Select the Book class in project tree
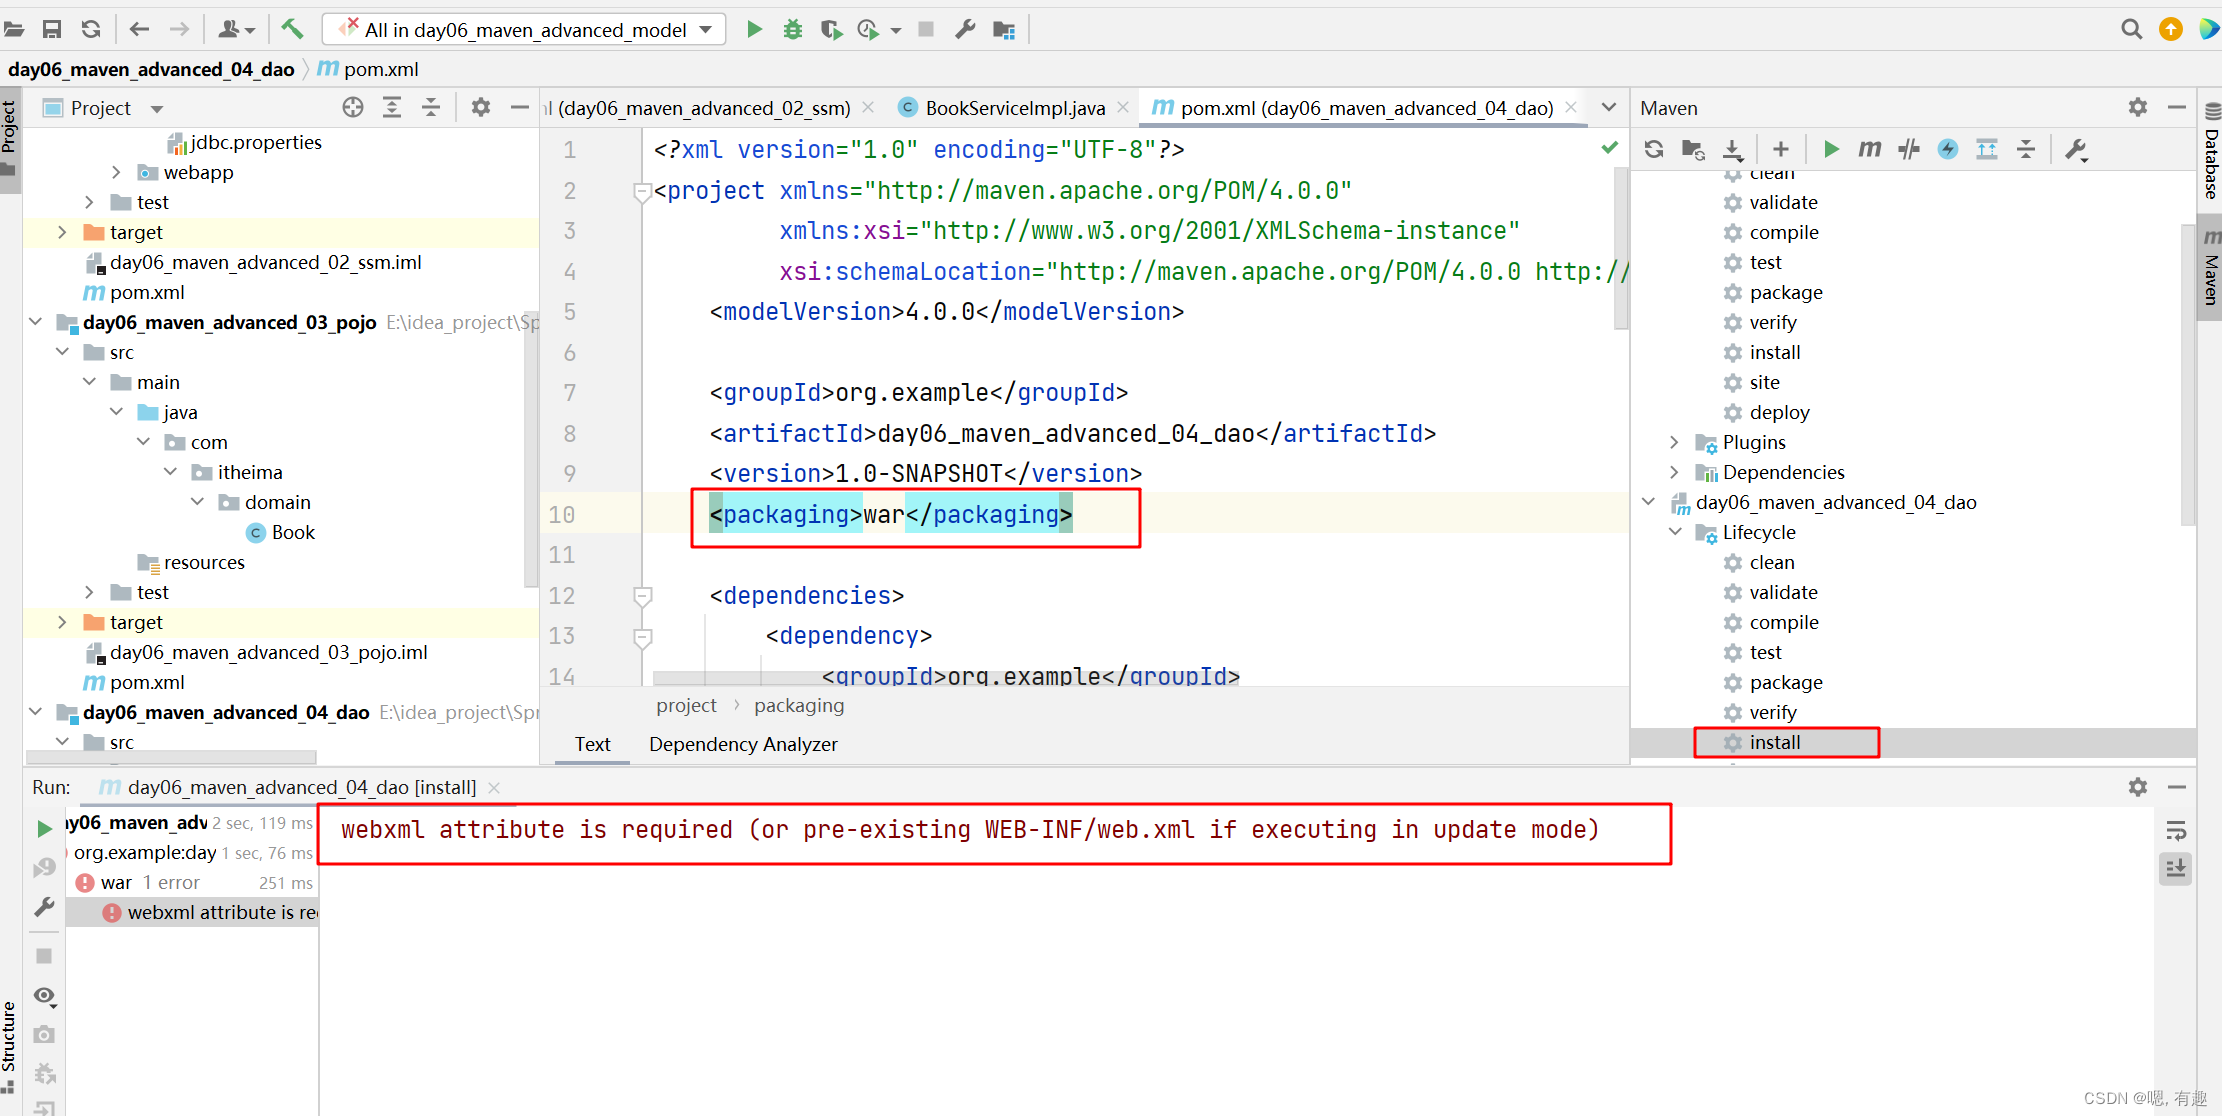The width and height of the screenshot is (2222, 1116). point(292,532)
